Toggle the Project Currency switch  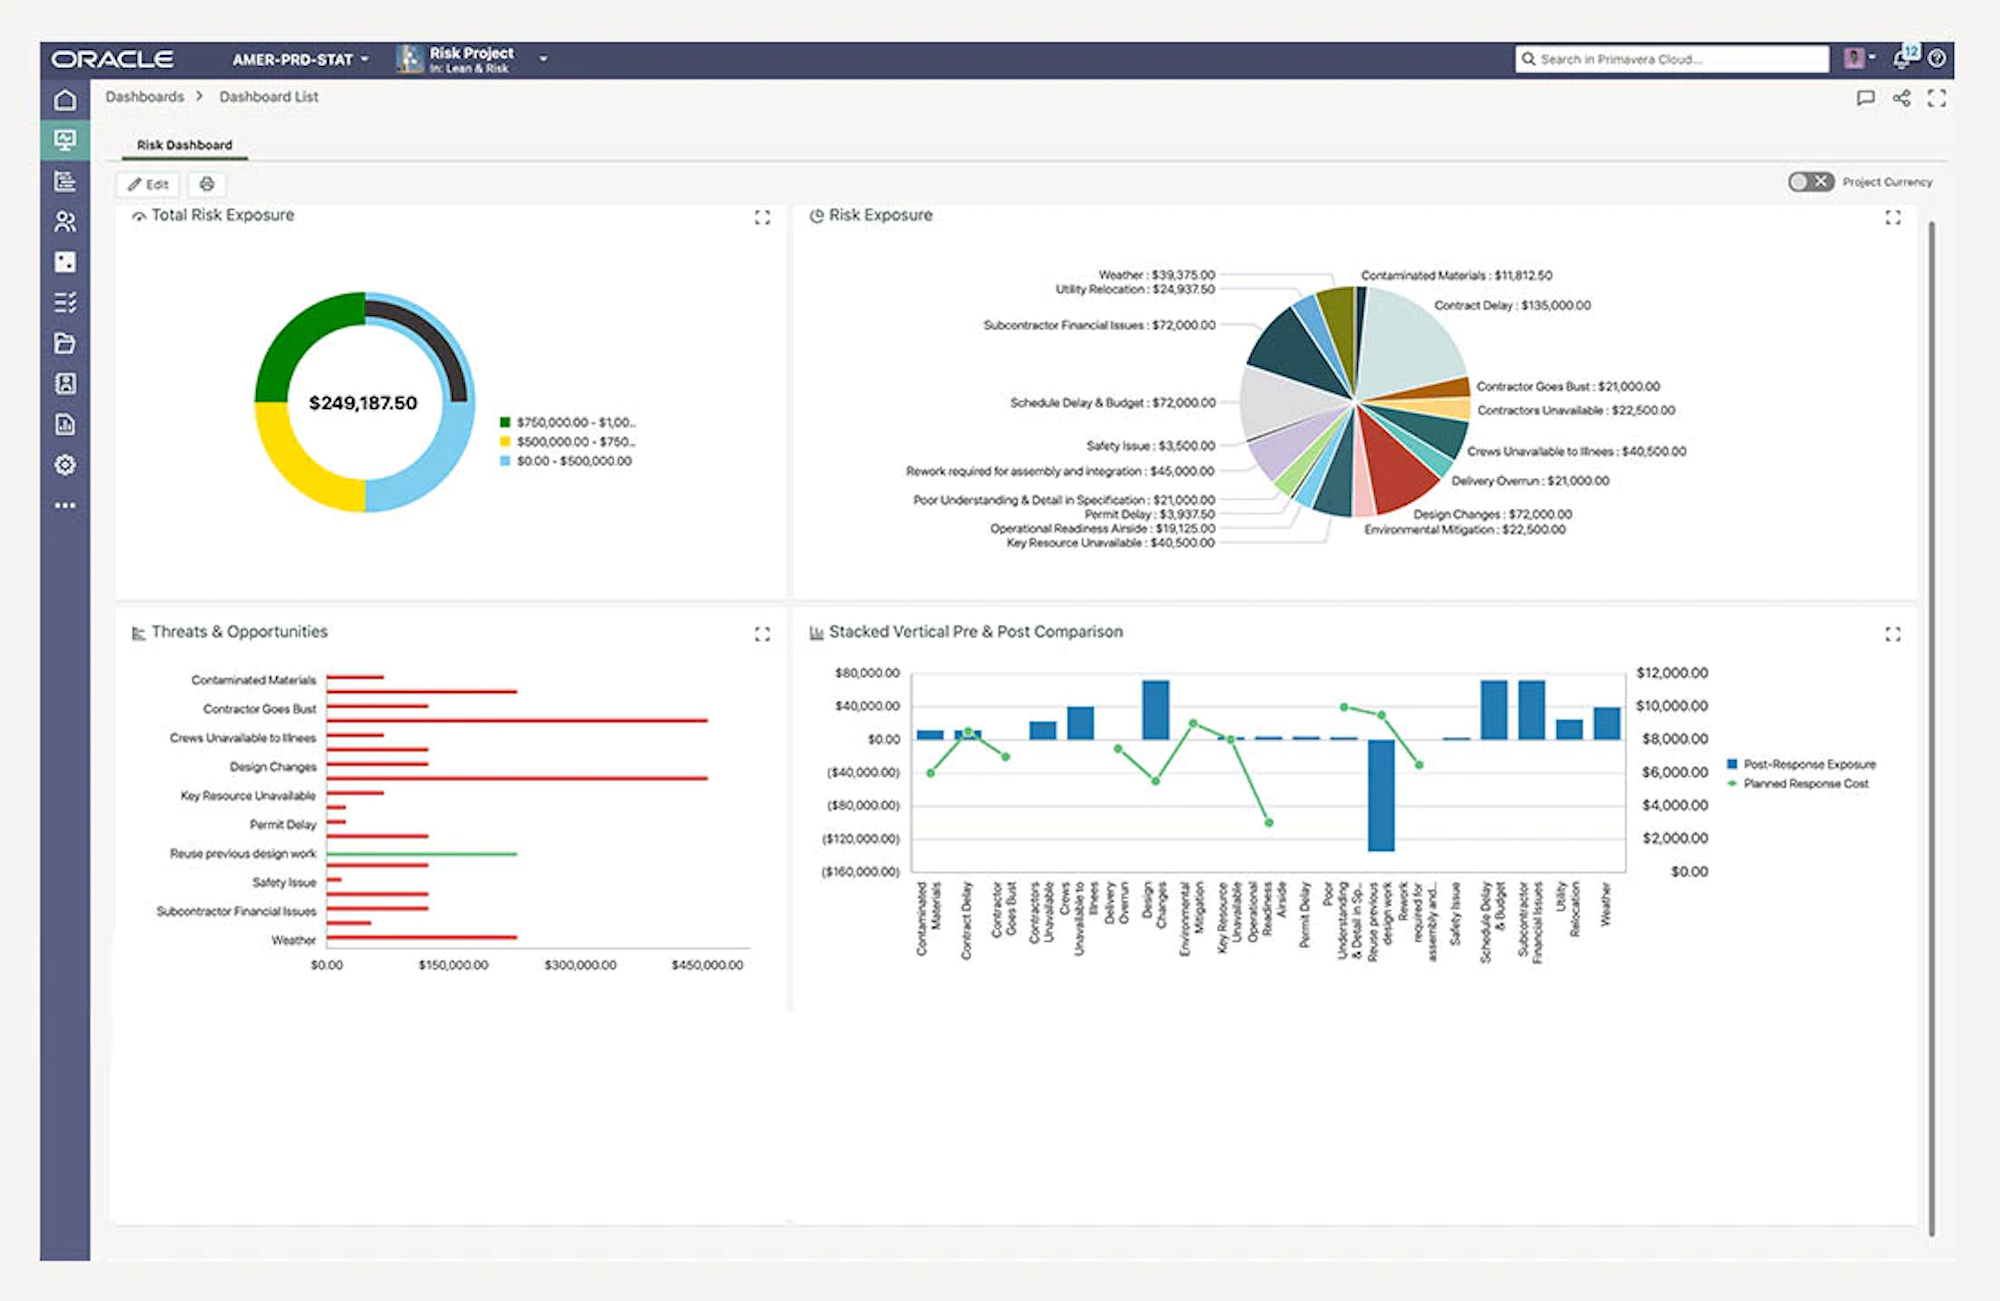[x=1810, y=181]
